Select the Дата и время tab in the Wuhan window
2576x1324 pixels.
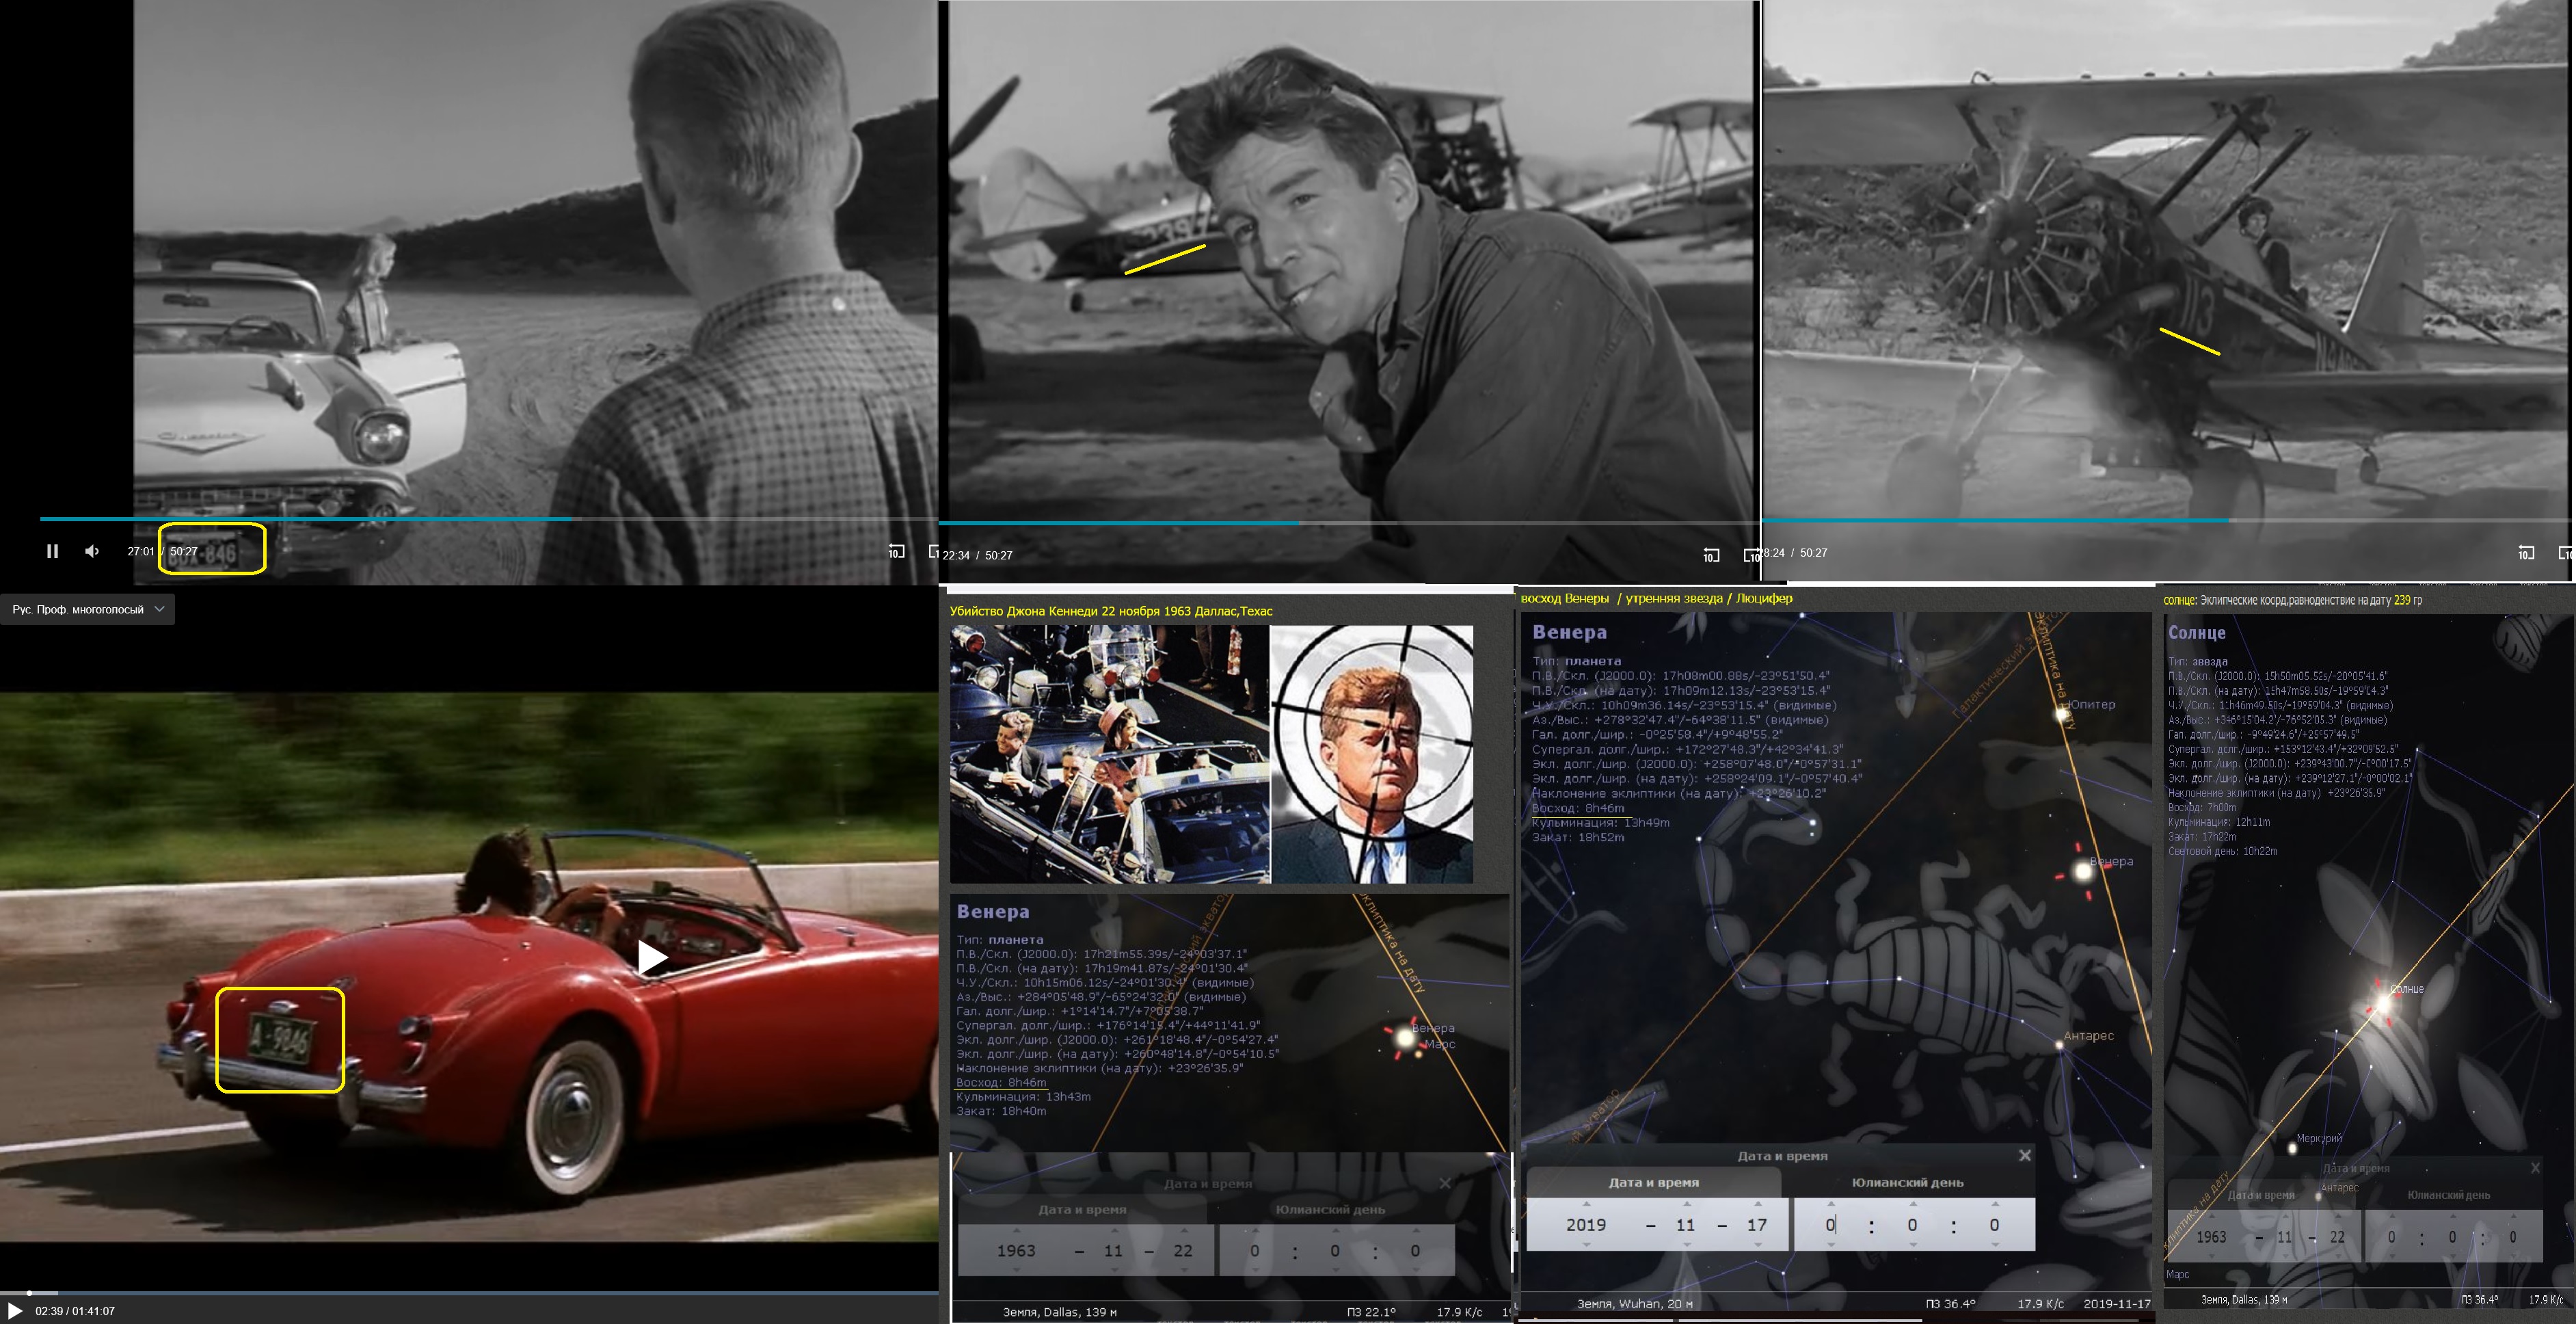(x=1653, y=1182)
